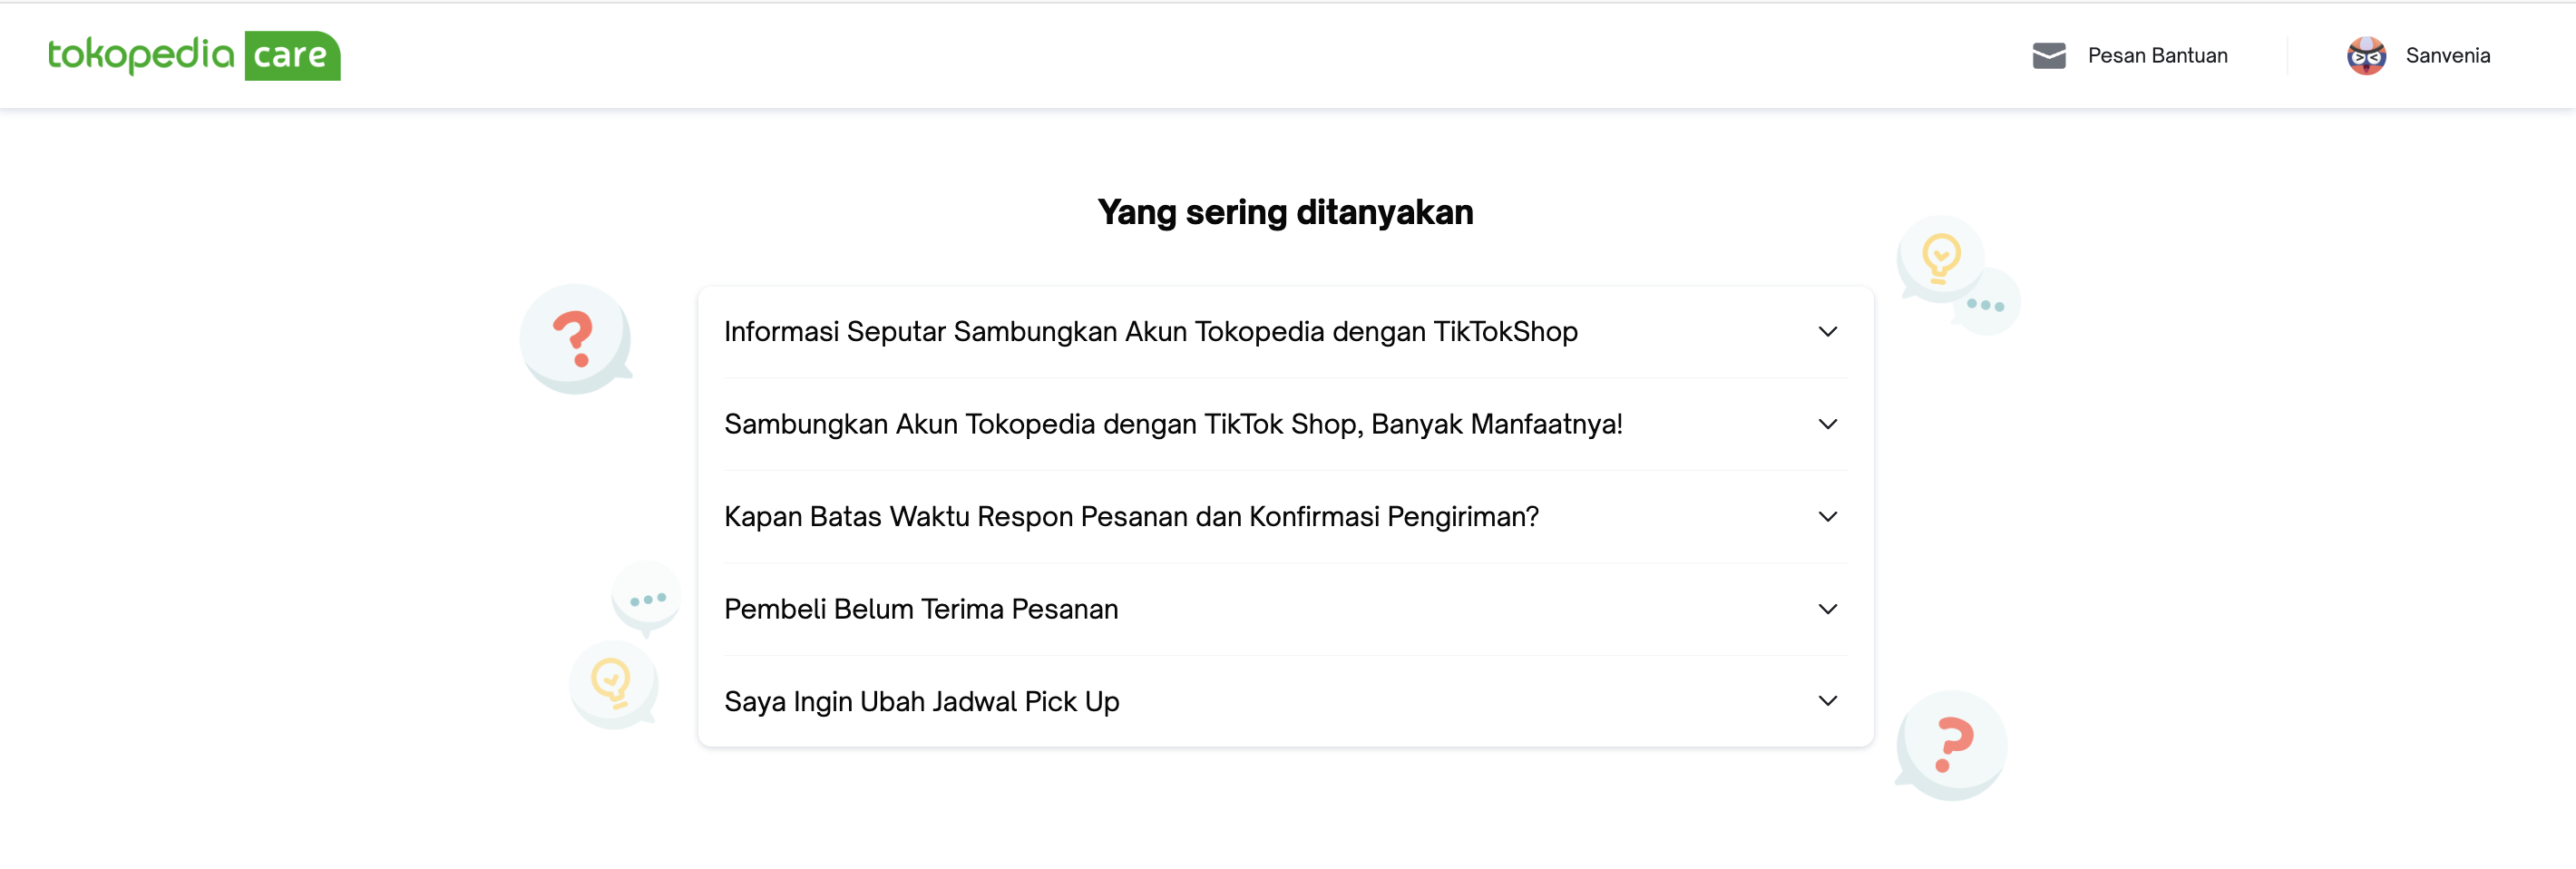
Task: Open question Pembeli Belum Terima Pesanan
Action: 921,609
